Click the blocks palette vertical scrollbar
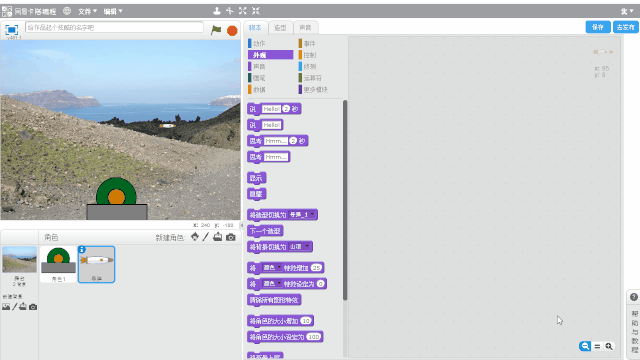The image size is (640, 360). pos(345,200)
